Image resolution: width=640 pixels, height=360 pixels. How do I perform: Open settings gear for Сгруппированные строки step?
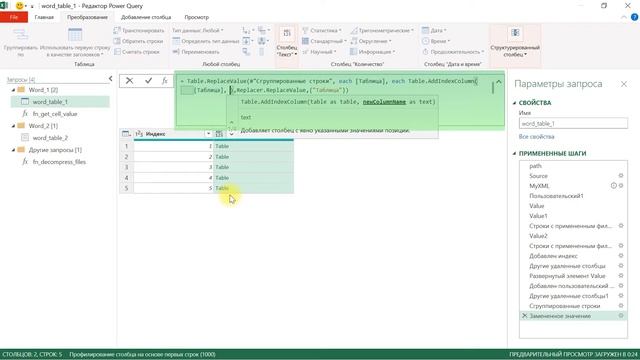[x=621, y=305]
